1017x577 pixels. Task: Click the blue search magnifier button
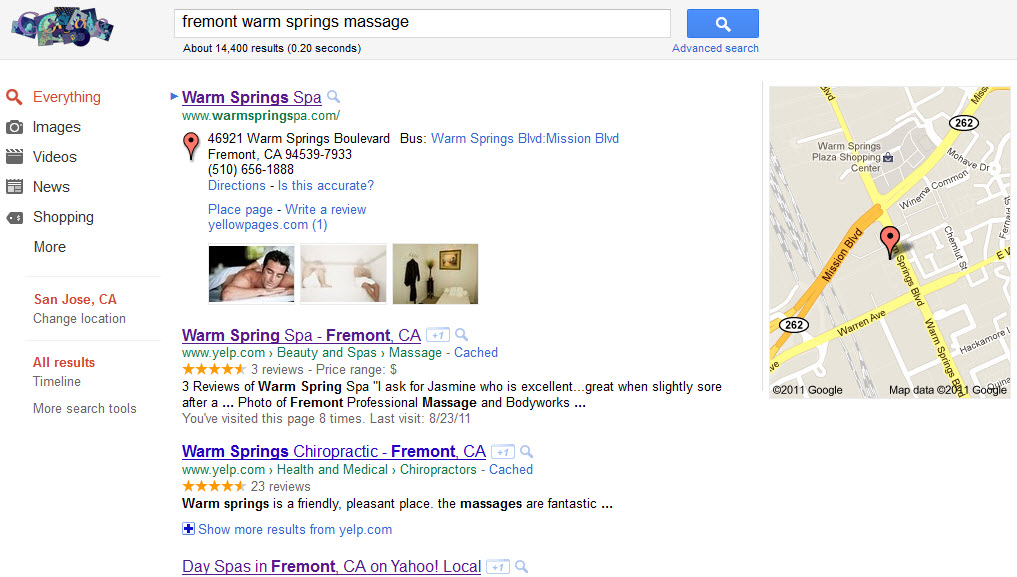(x=723, y=24)
